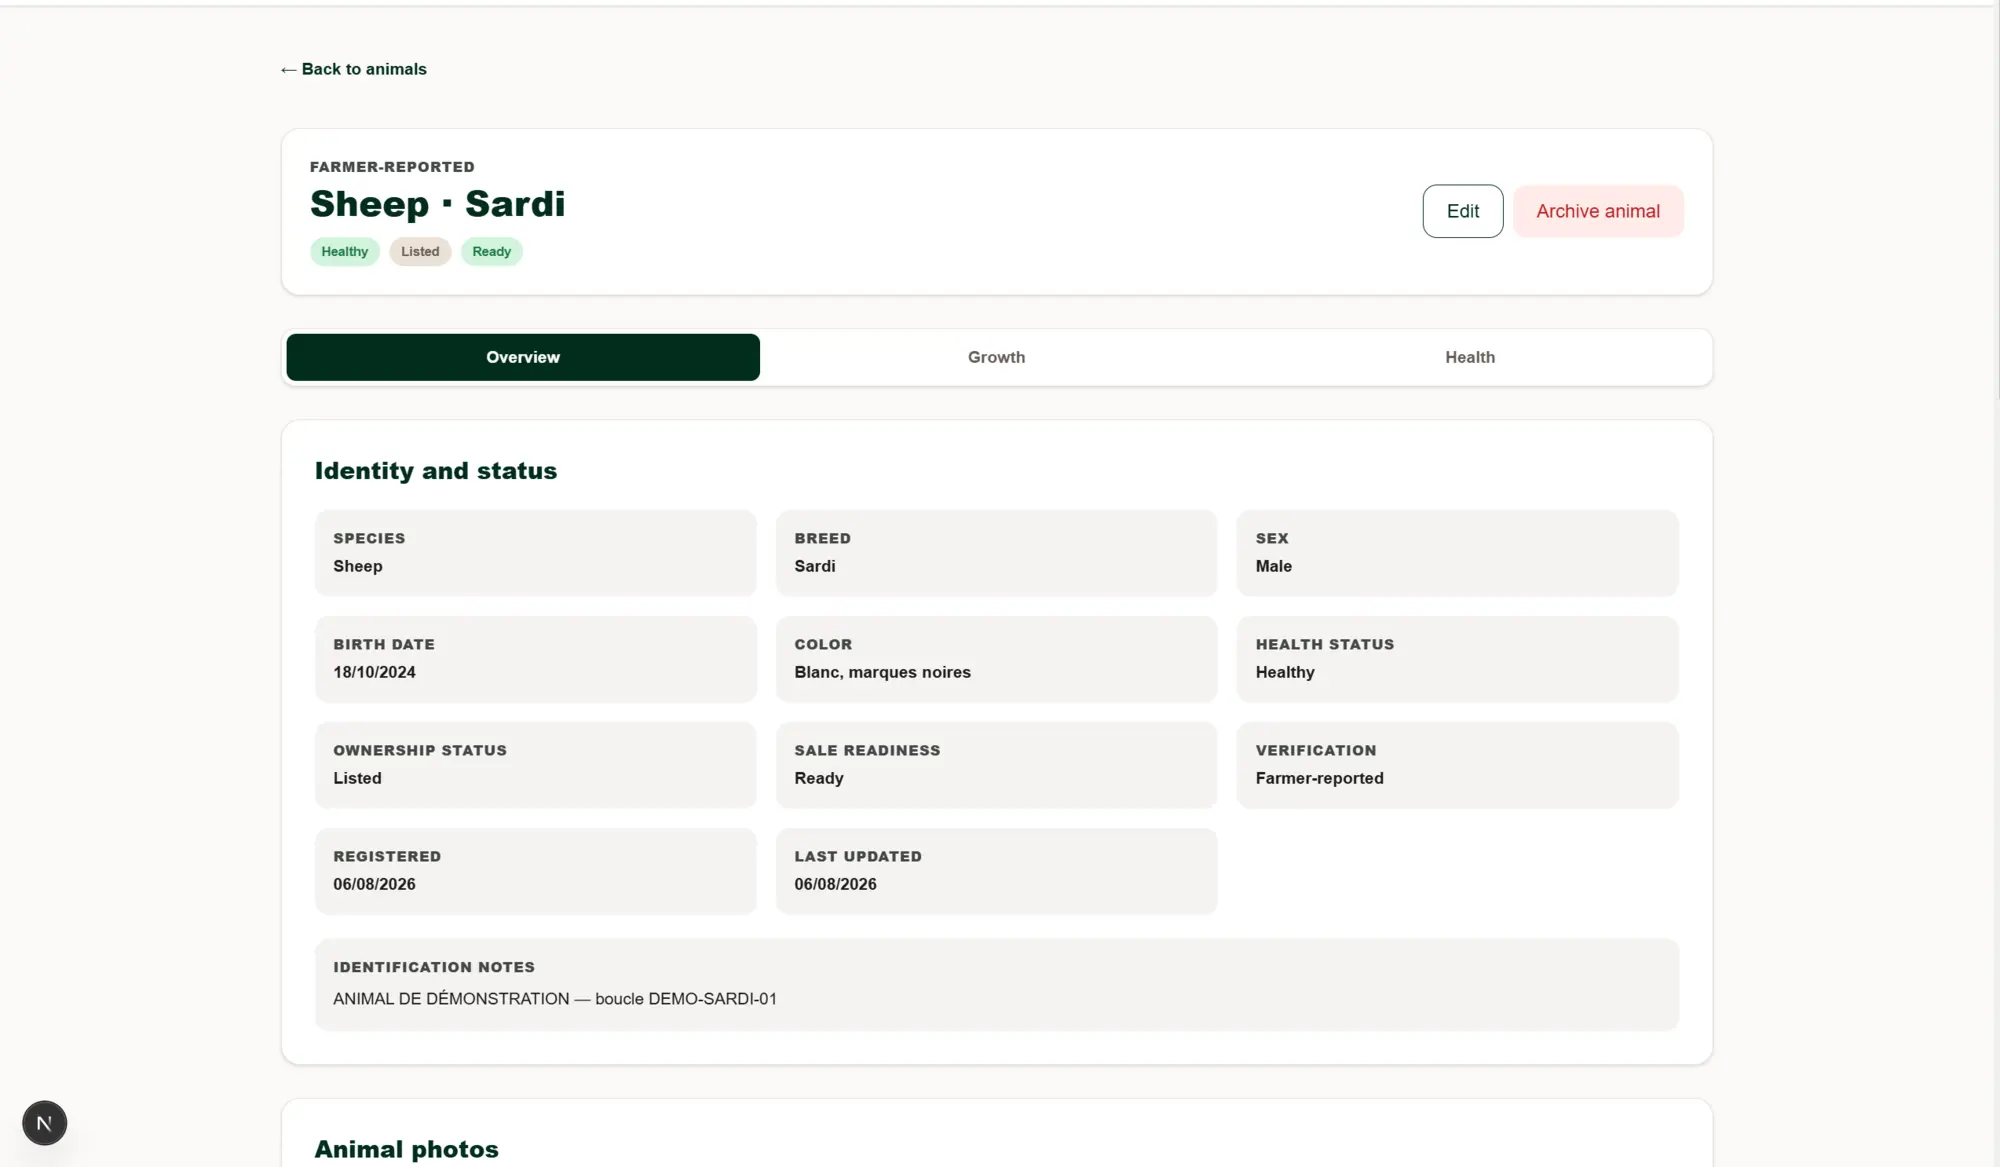Archive this animal
Screen dimensions: 2000x1167
pos(1598,211)
